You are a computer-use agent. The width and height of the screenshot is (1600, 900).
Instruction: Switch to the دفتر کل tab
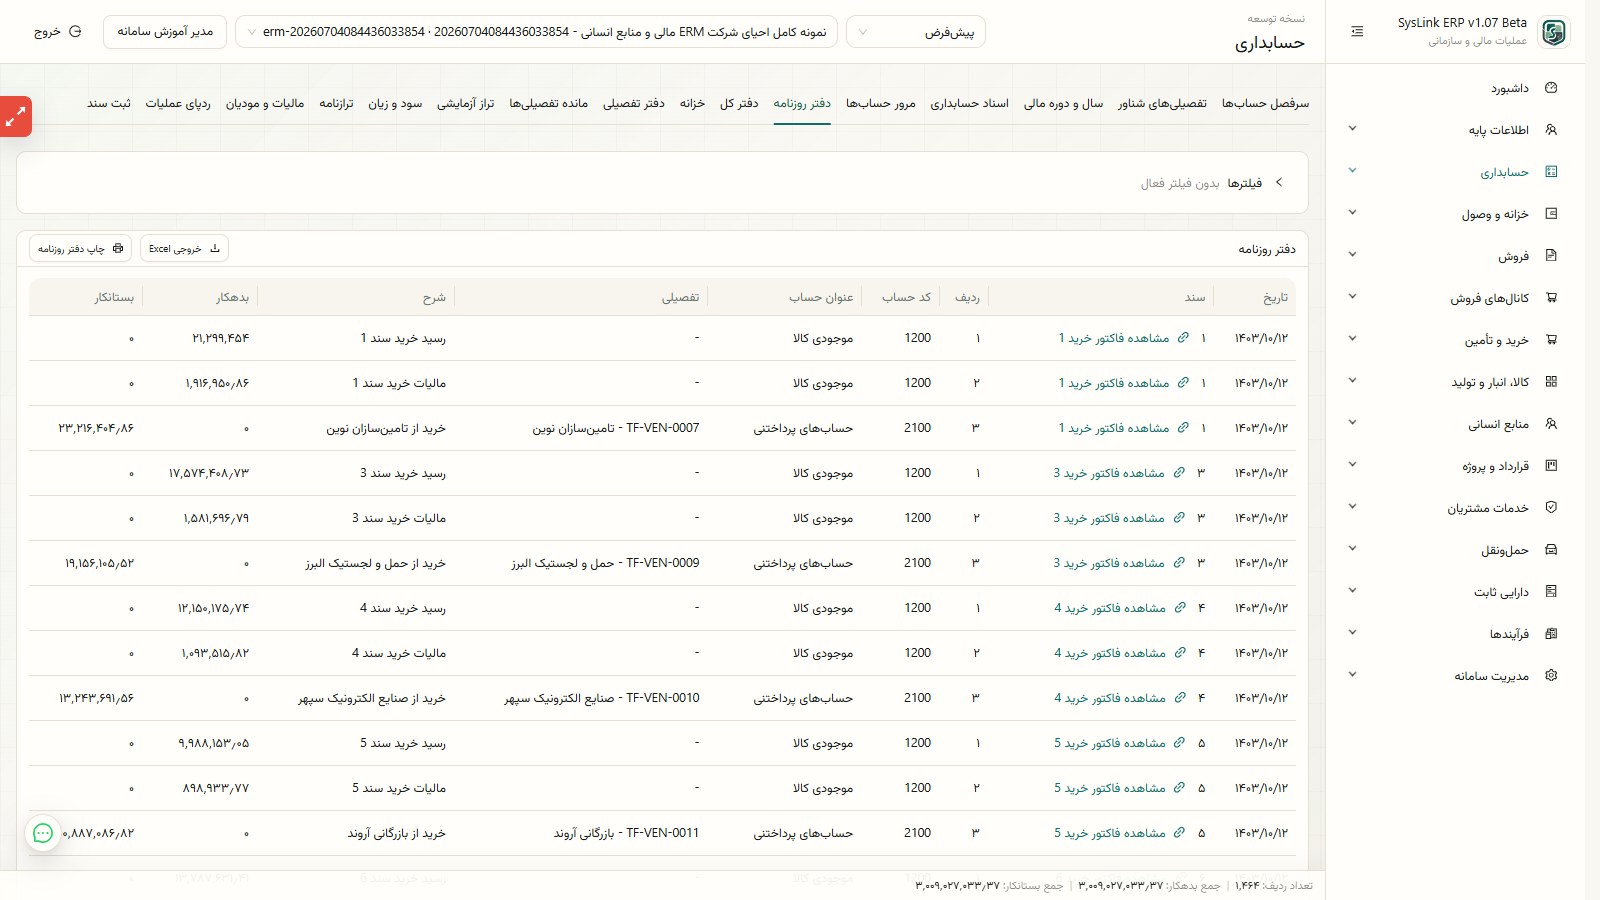tap(739, 104)
